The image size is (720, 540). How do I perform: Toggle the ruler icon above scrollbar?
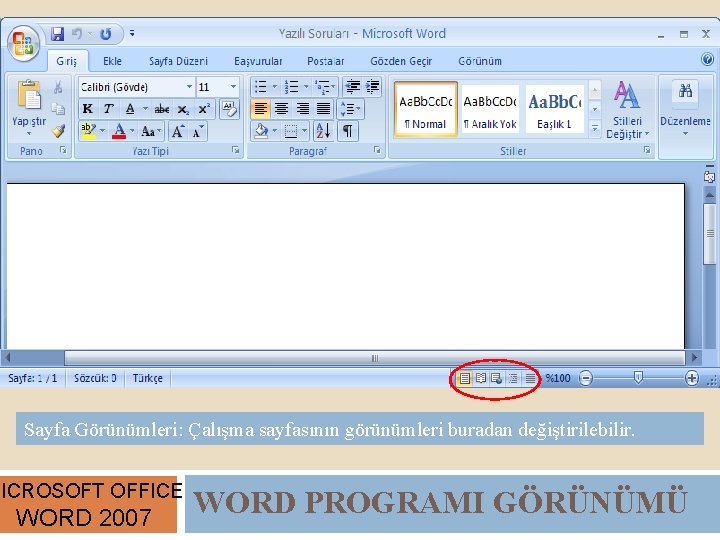click(x=709, y=177)
